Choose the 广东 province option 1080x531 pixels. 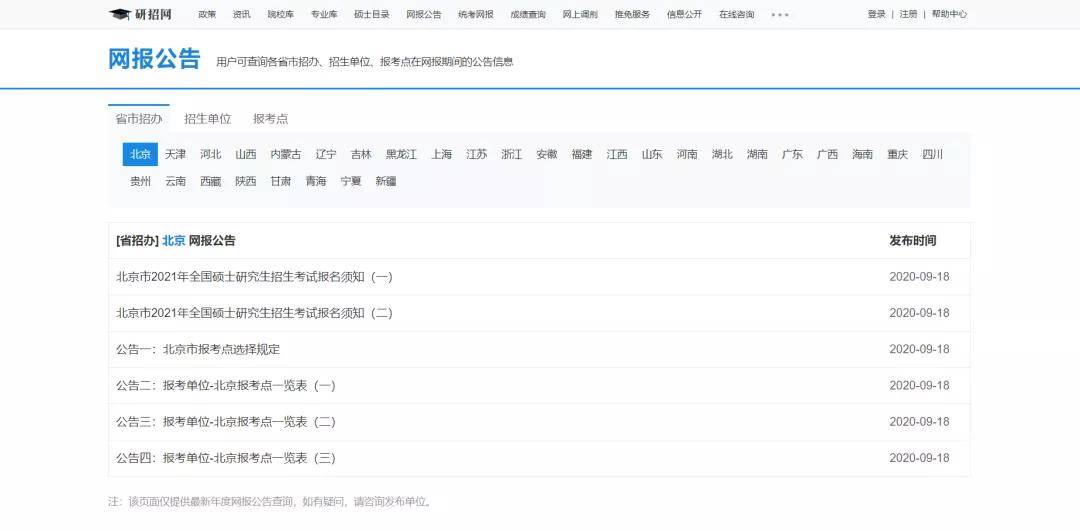[x=792, y=154]
